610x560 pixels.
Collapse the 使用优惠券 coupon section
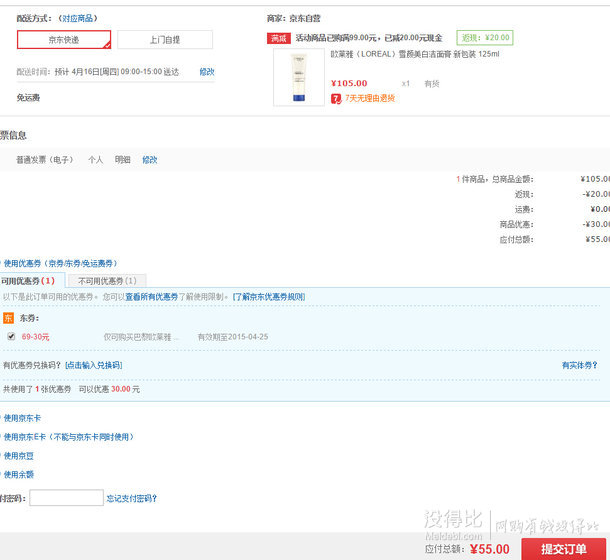point(60,262)
